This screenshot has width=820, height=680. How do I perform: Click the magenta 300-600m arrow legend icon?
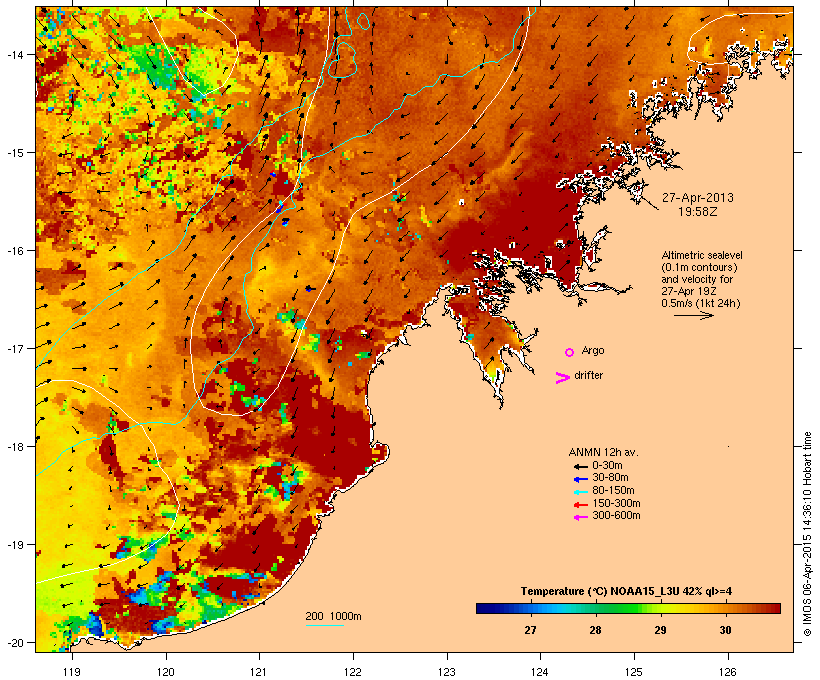point(580,517)
